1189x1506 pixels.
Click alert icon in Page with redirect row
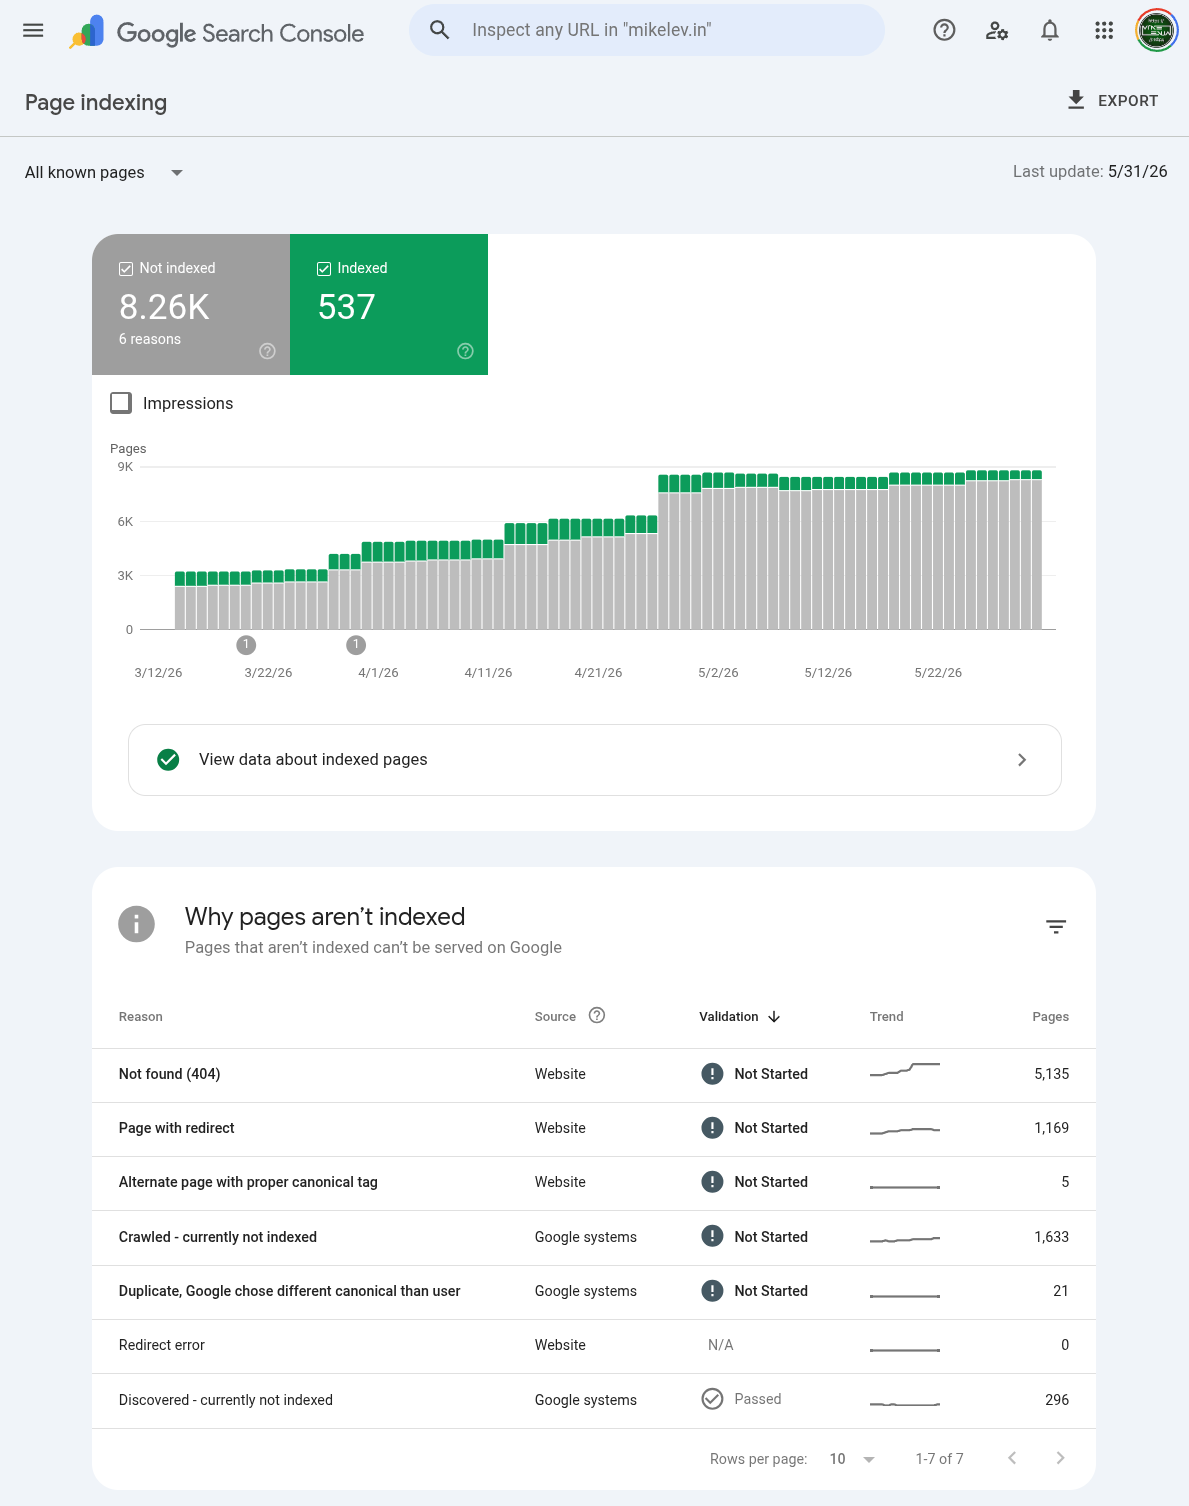tap(712, 1128)
